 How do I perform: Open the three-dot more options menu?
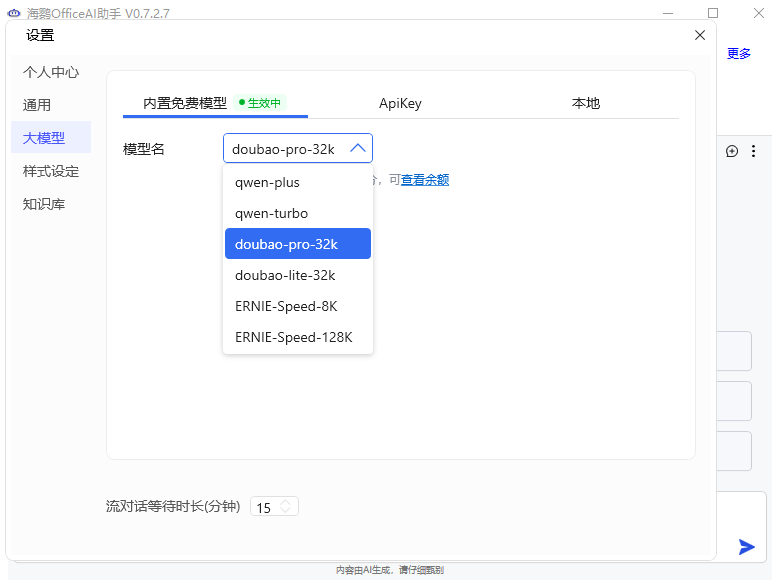[x=753, y=151]
